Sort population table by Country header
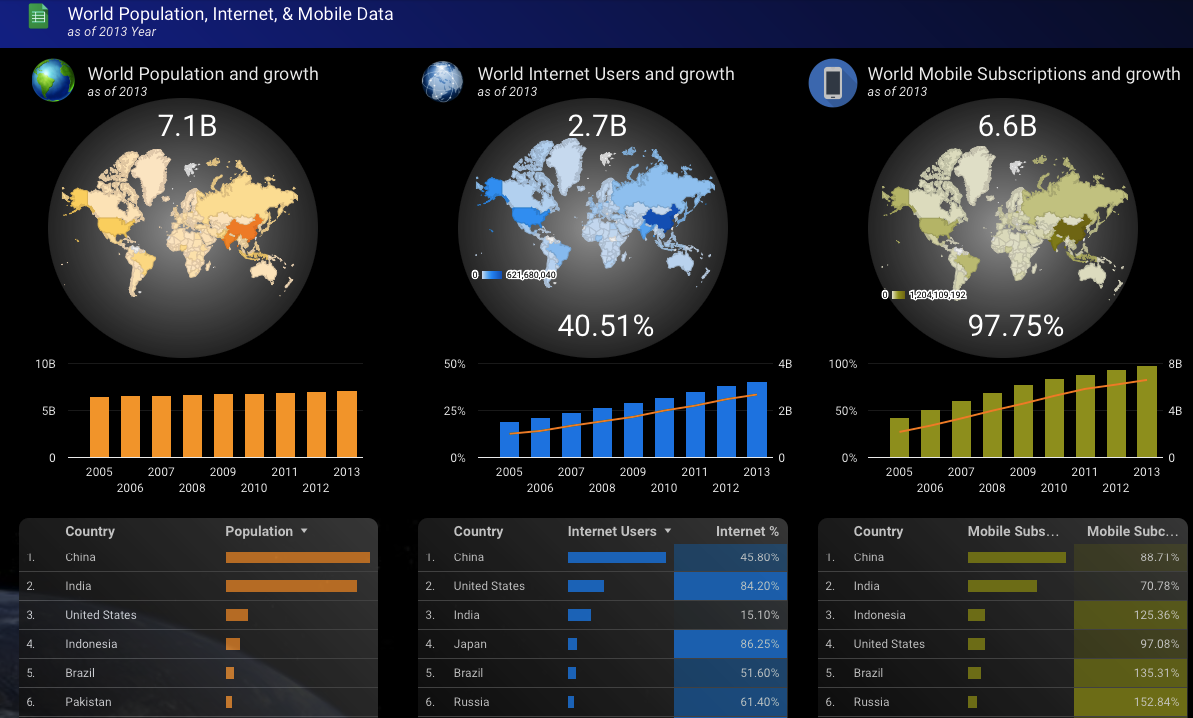The image size is (1193, 718). (x=90, y=531)
